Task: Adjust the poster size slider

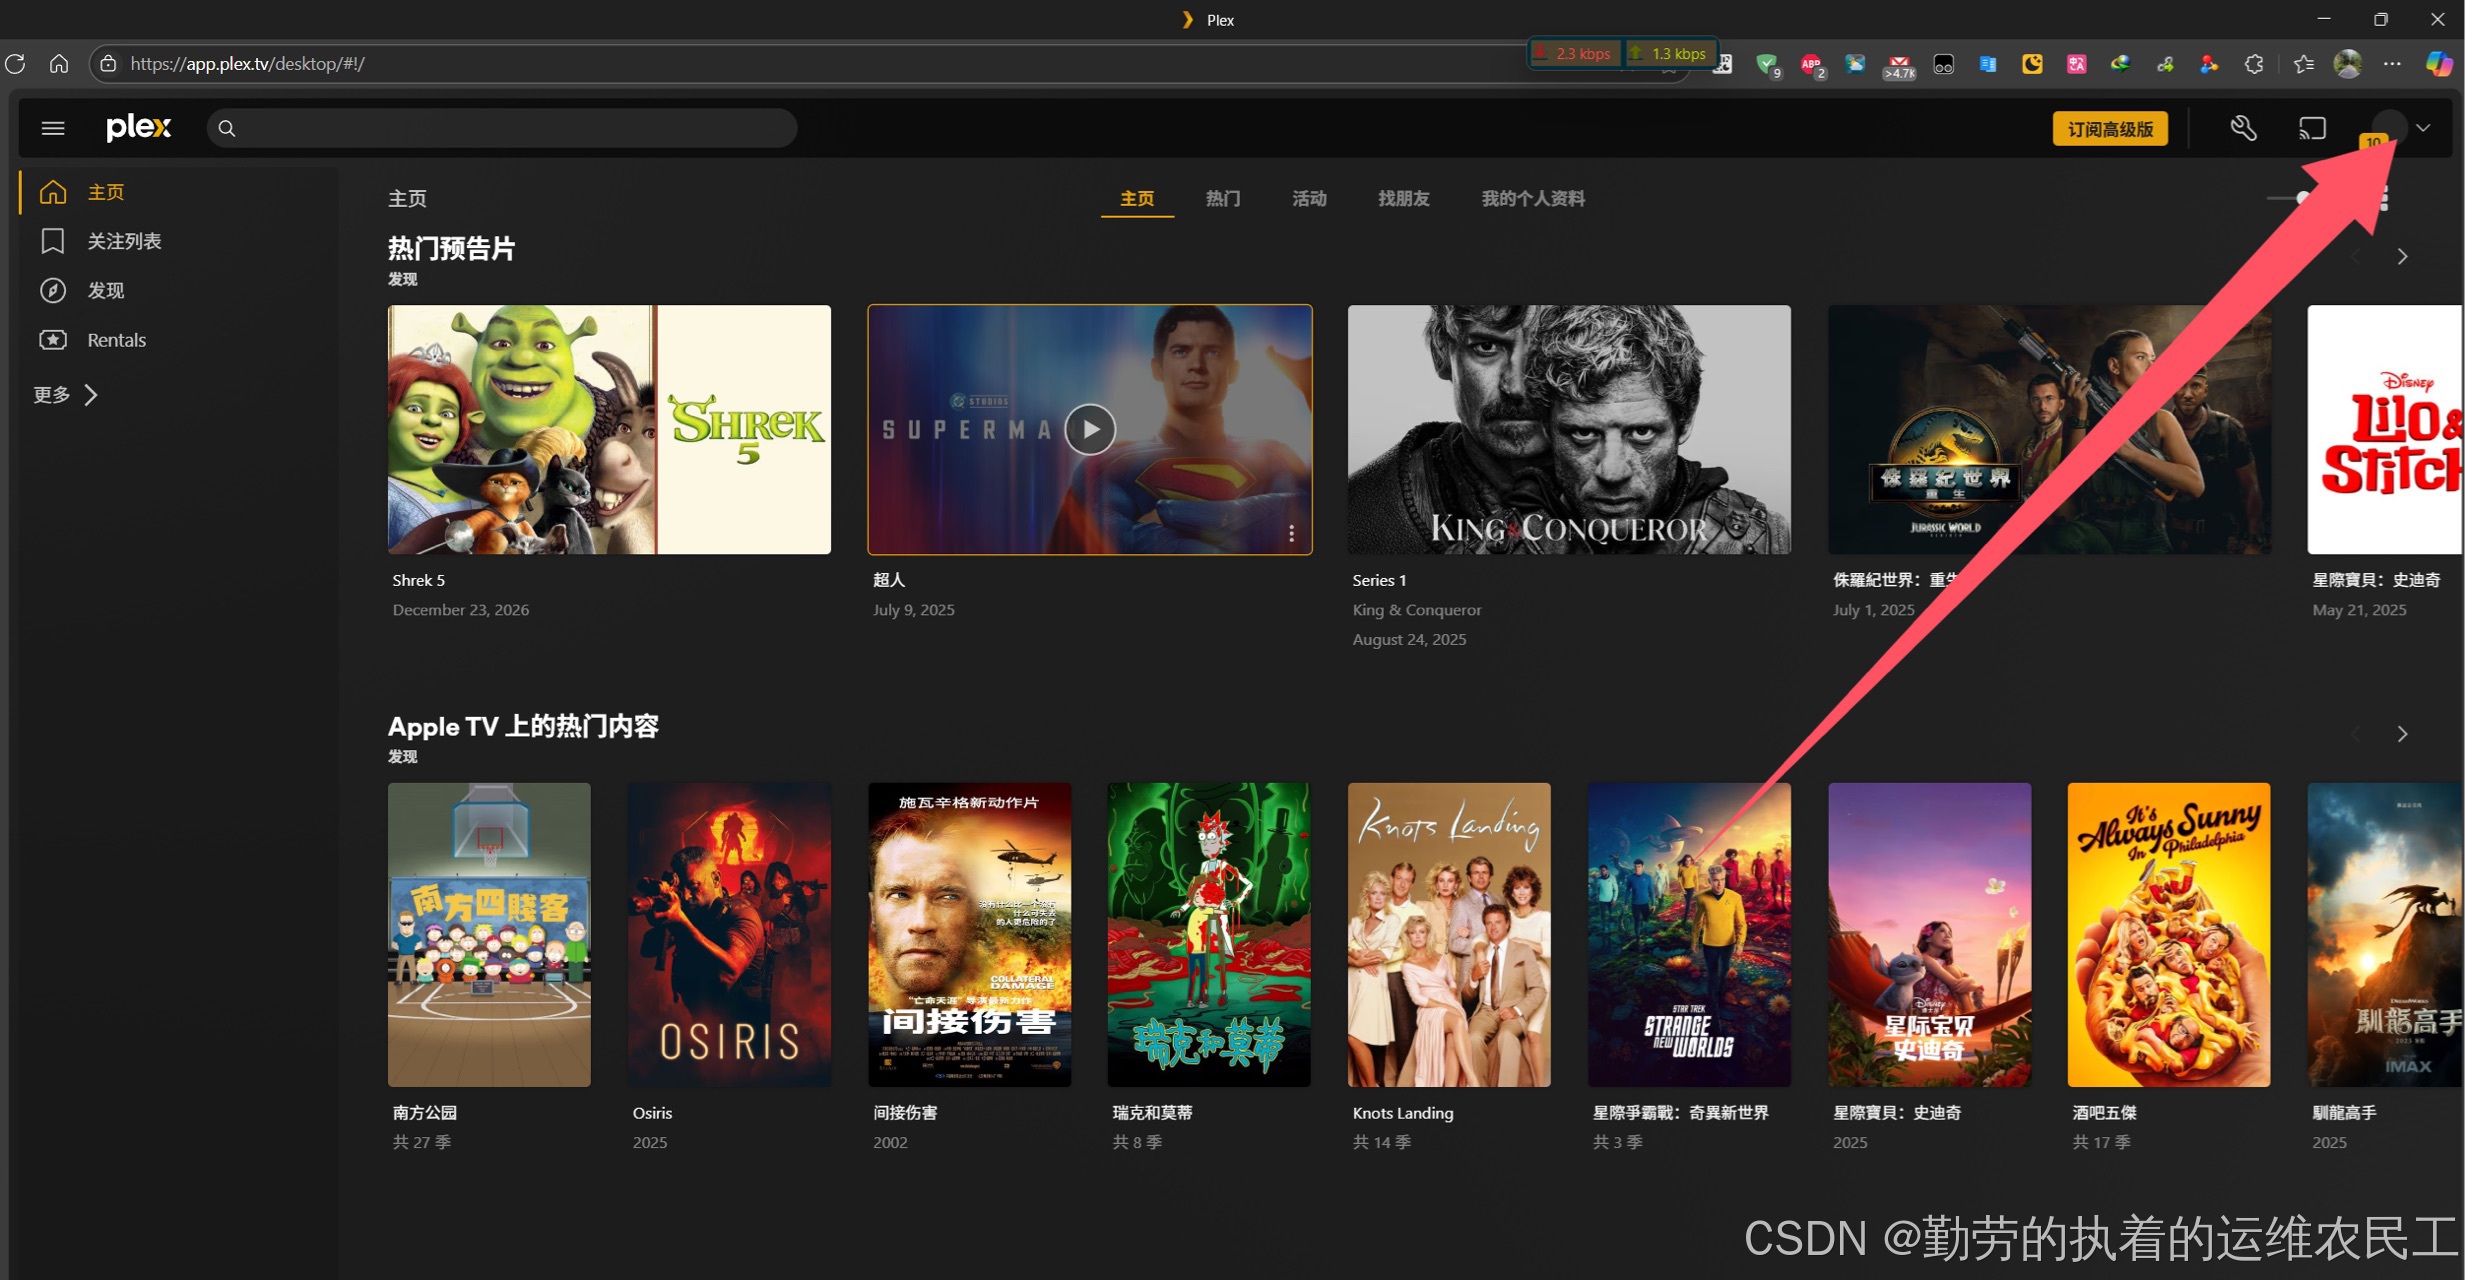Action: tap(2303, 198)
